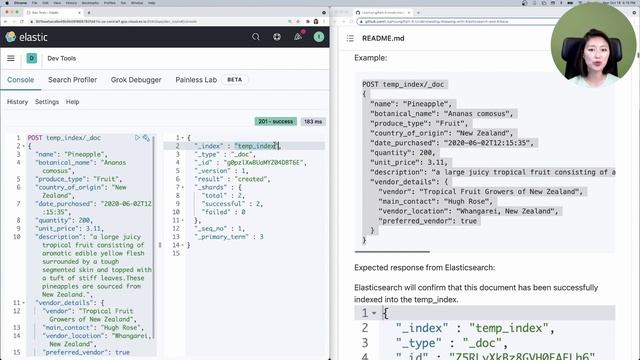Click the 201 - success status badge
Viewport: 640px width, 360px height.
click(276, 122)
